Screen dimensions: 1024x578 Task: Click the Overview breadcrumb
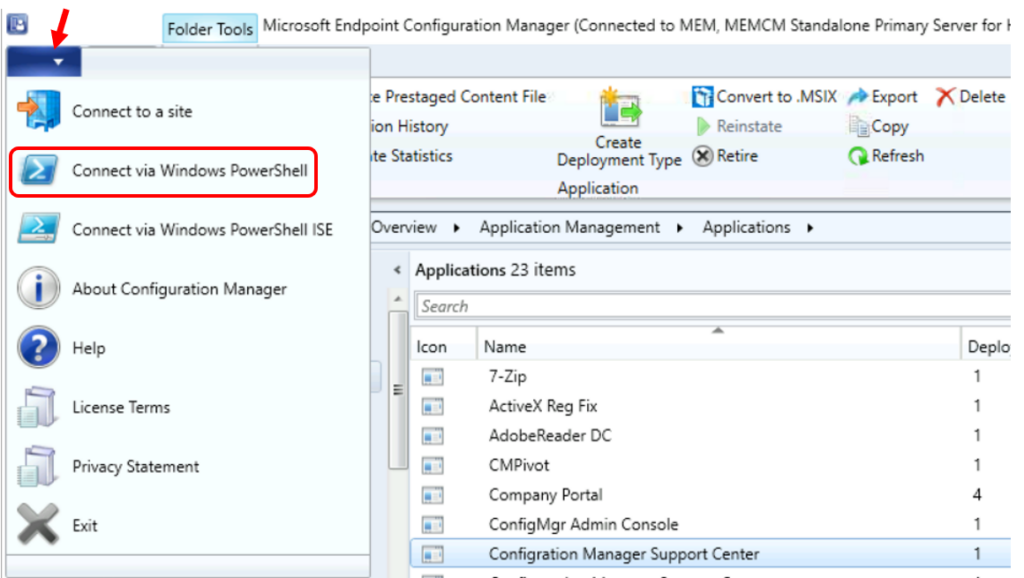(x=404, y=227)
